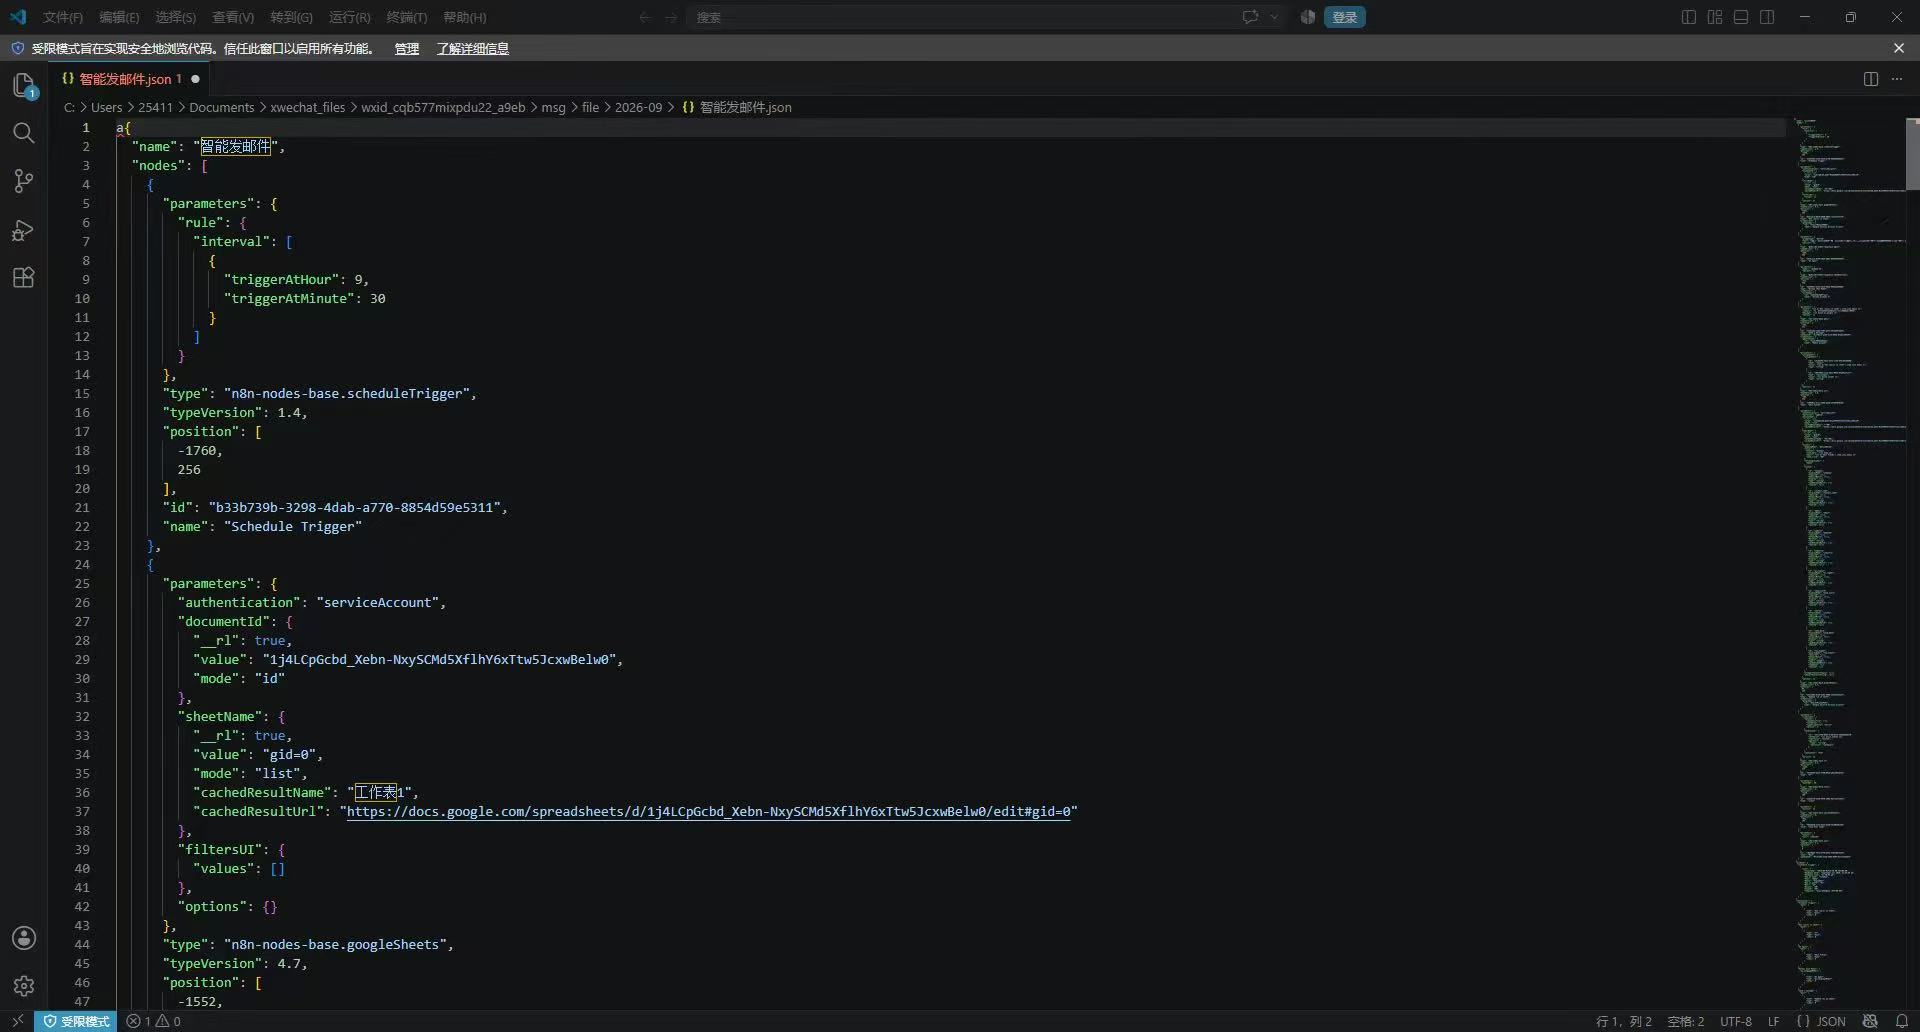Screen dimensions: 1920x1032
Task: Open the chat dropdown arrow in title bar
Action: [x=1274, y=17]
